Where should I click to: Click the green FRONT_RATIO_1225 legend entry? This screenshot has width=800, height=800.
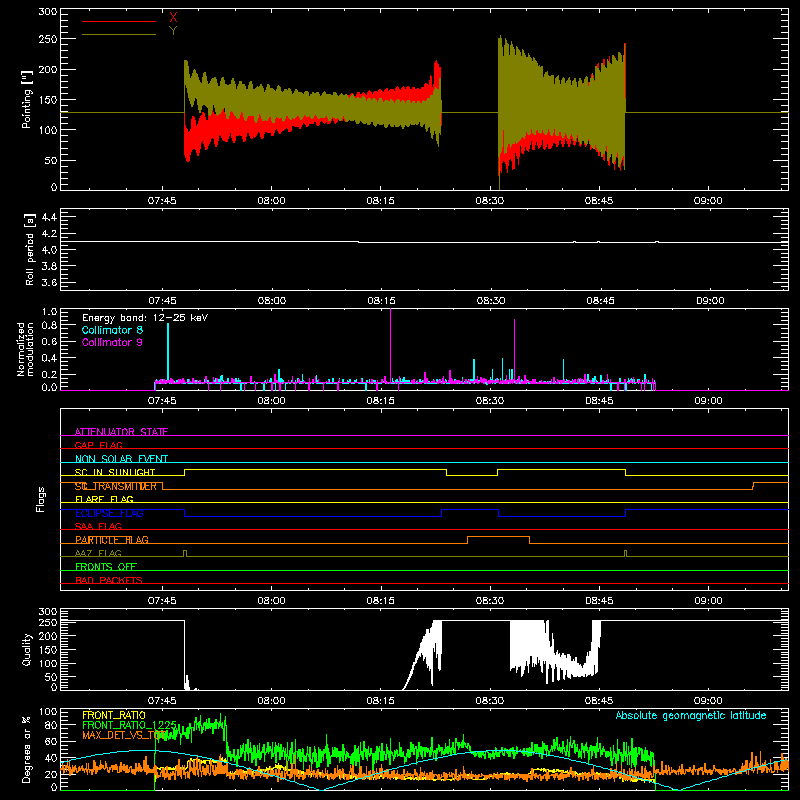point(130,725)
